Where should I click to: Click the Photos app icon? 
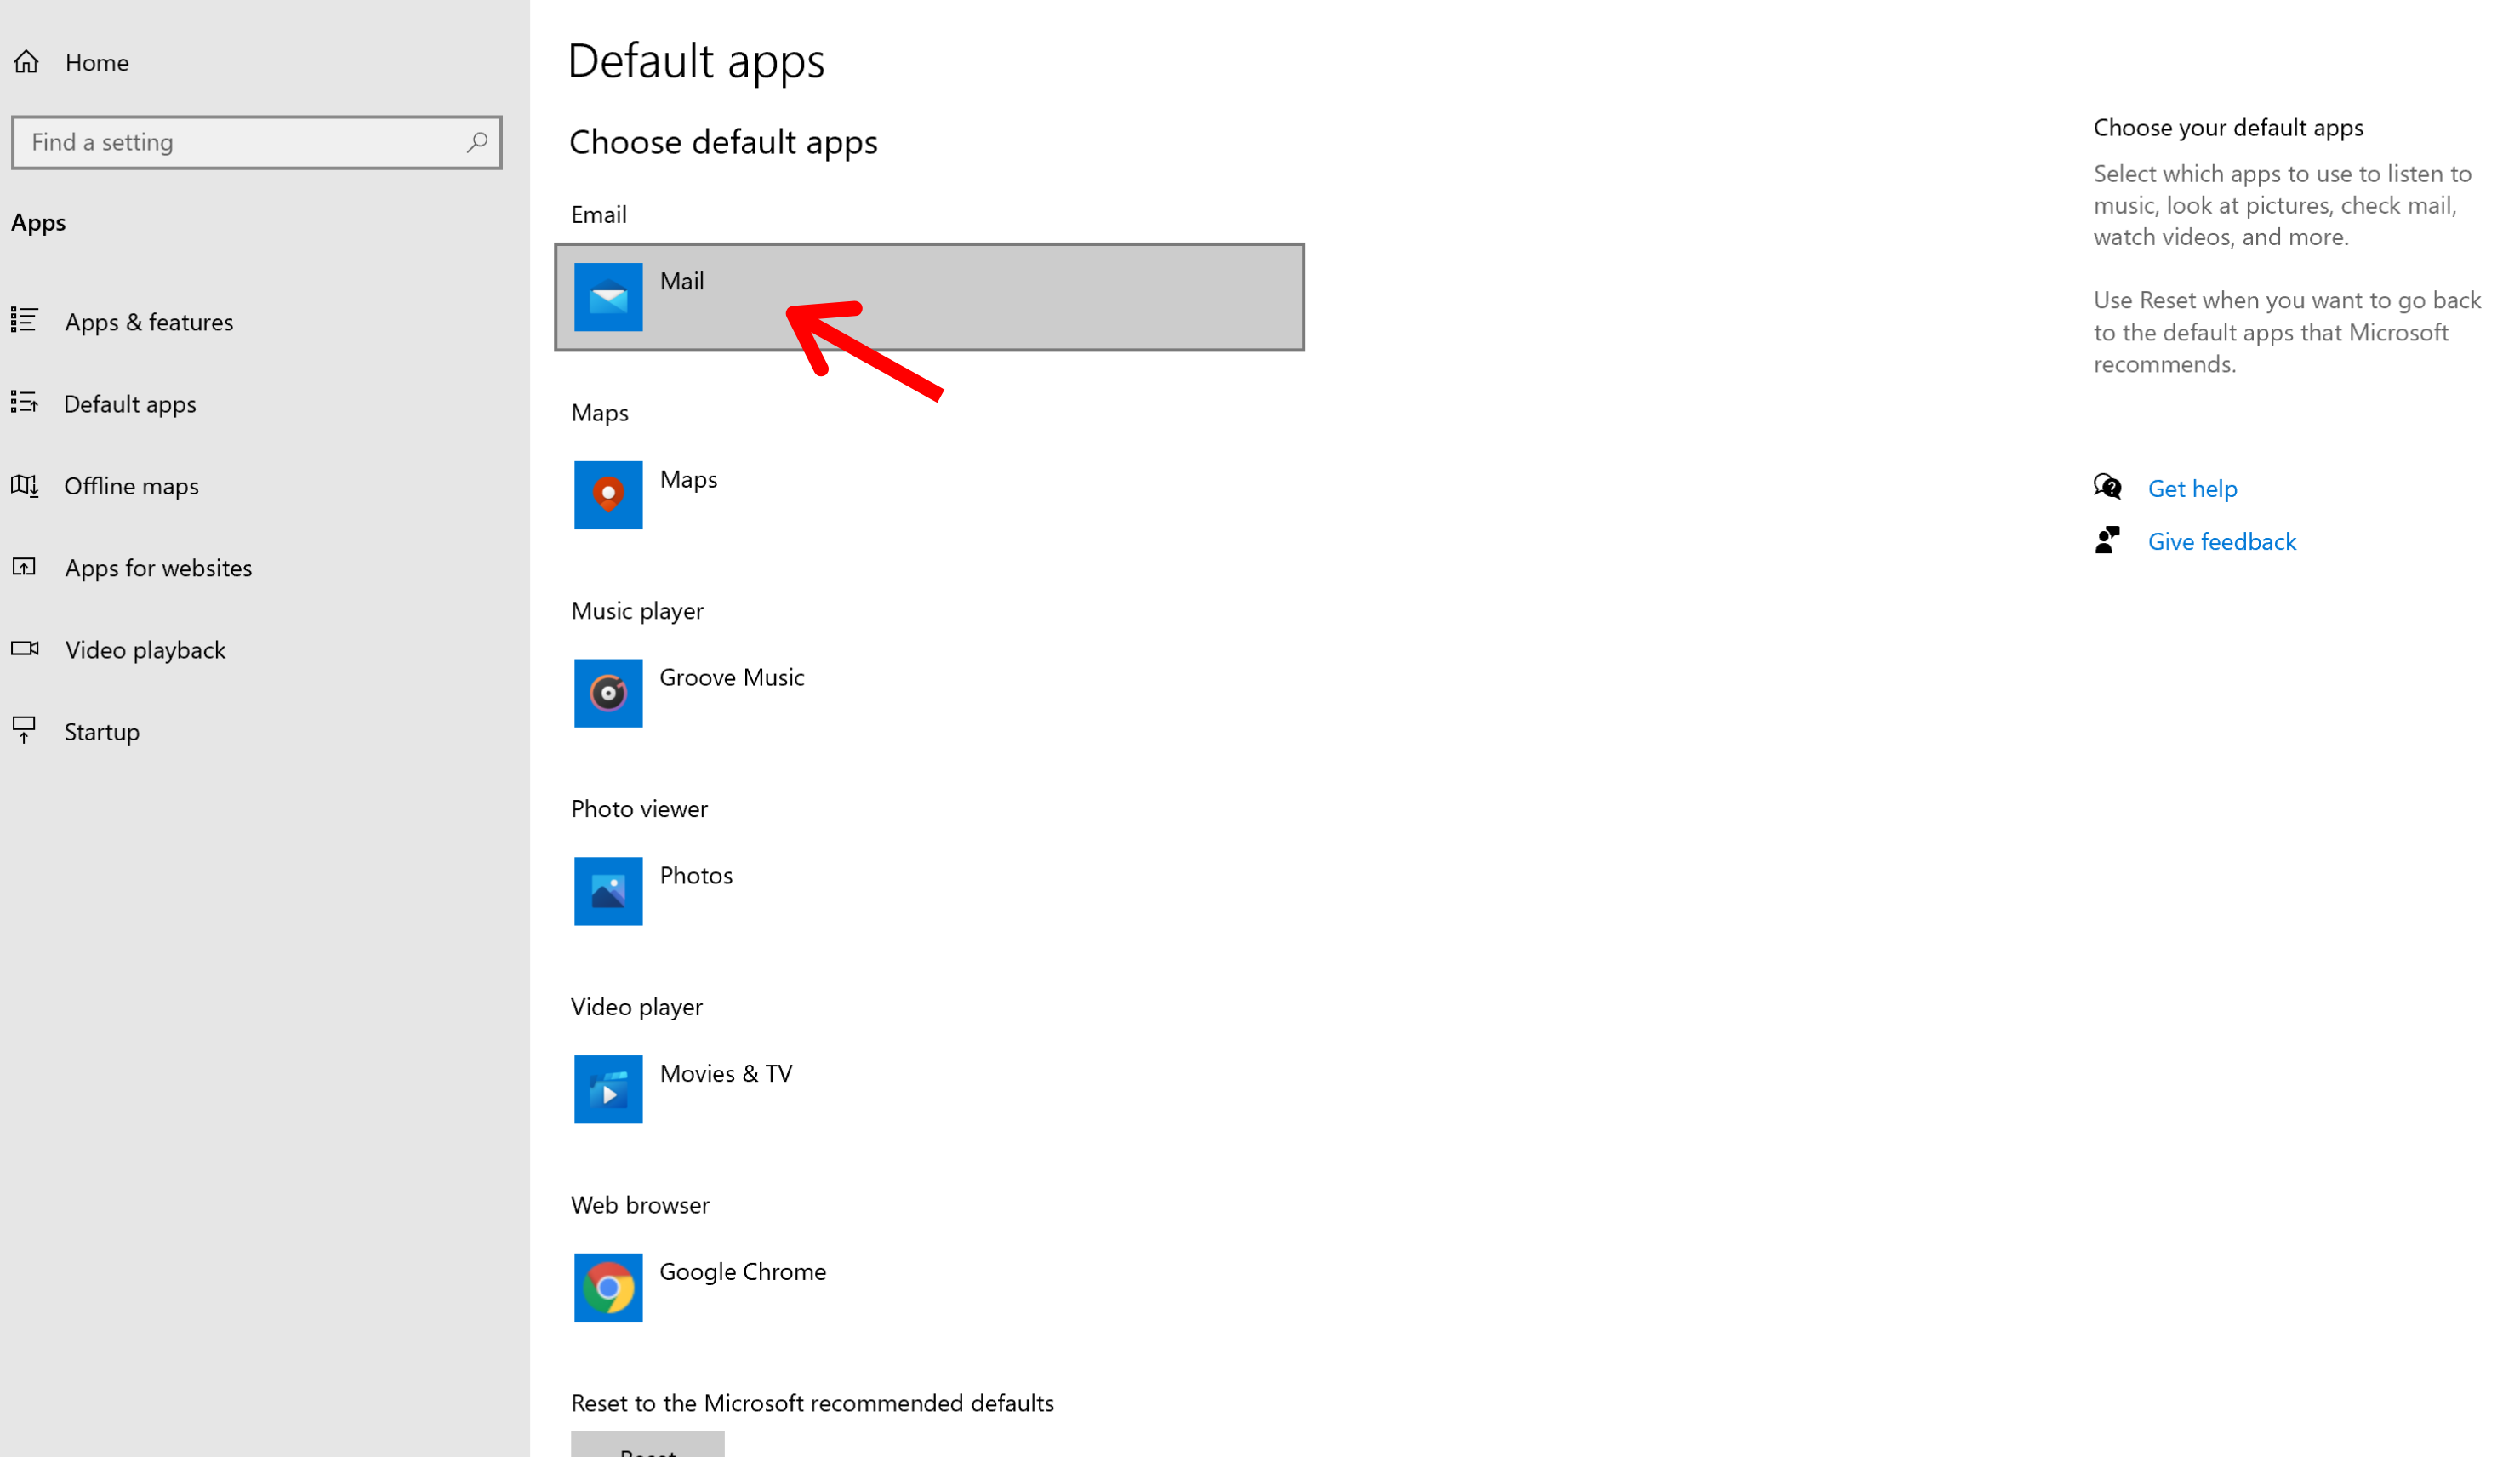[608, 891]
